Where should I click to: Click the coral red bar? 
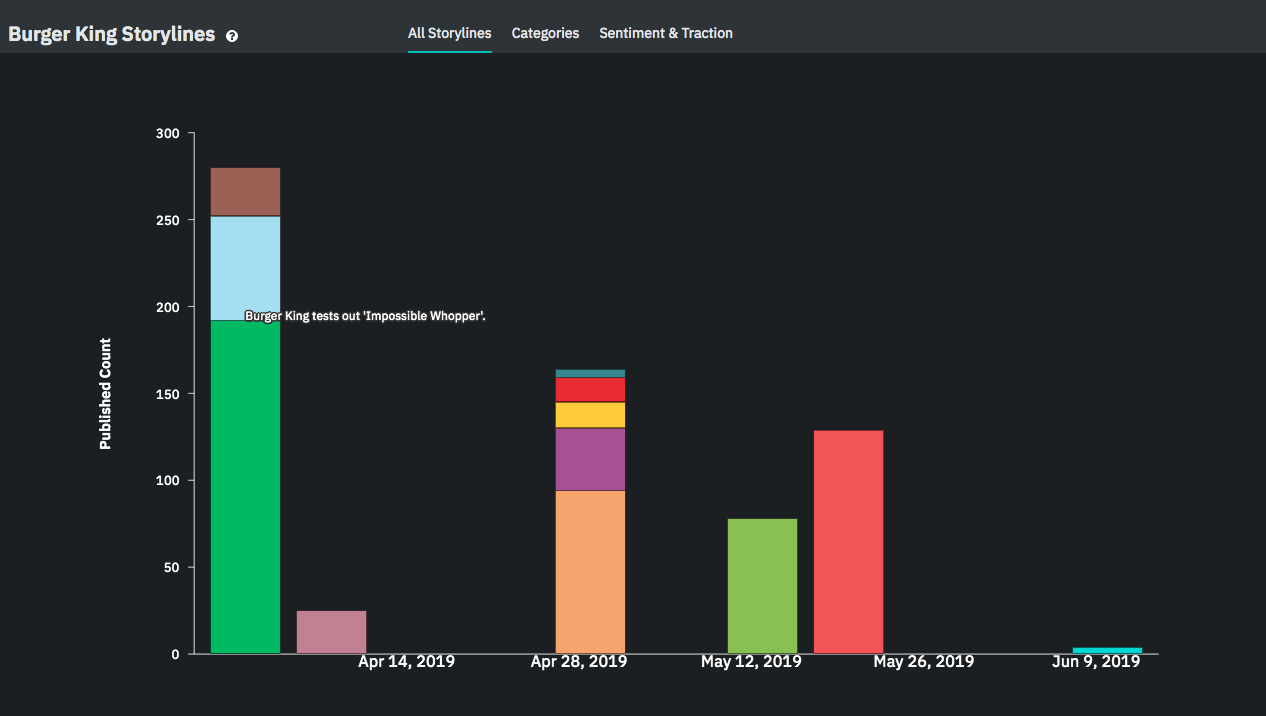coord(848,542)
